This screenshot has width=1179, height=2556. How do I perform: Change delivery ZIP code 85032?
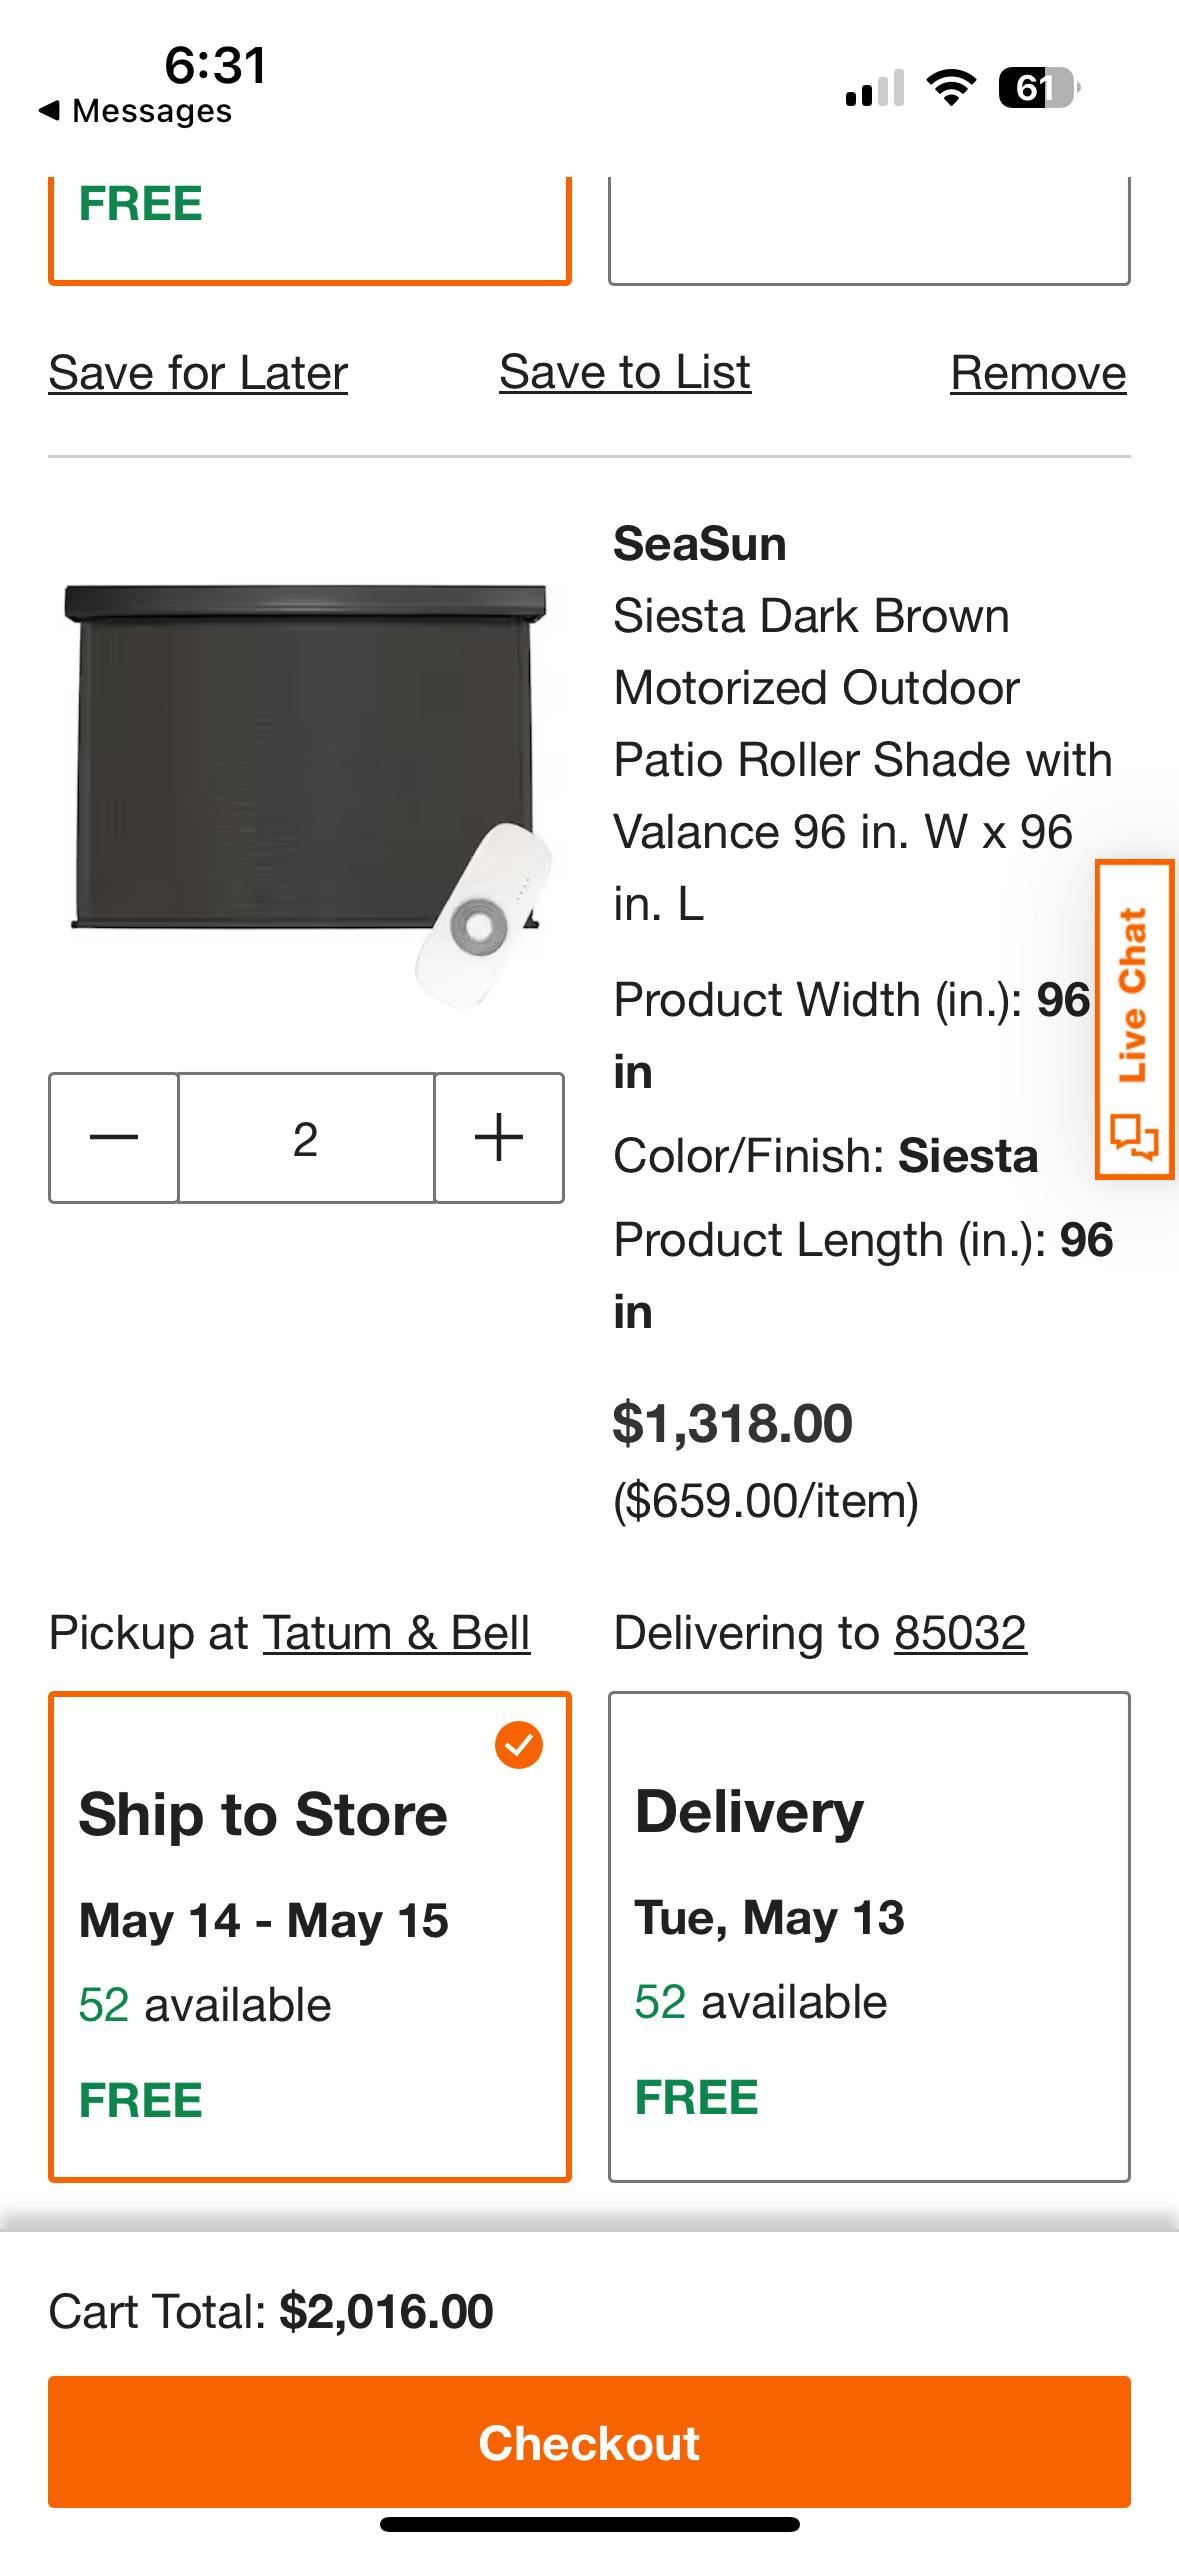pyautogui.click(x=960, y=1633)
